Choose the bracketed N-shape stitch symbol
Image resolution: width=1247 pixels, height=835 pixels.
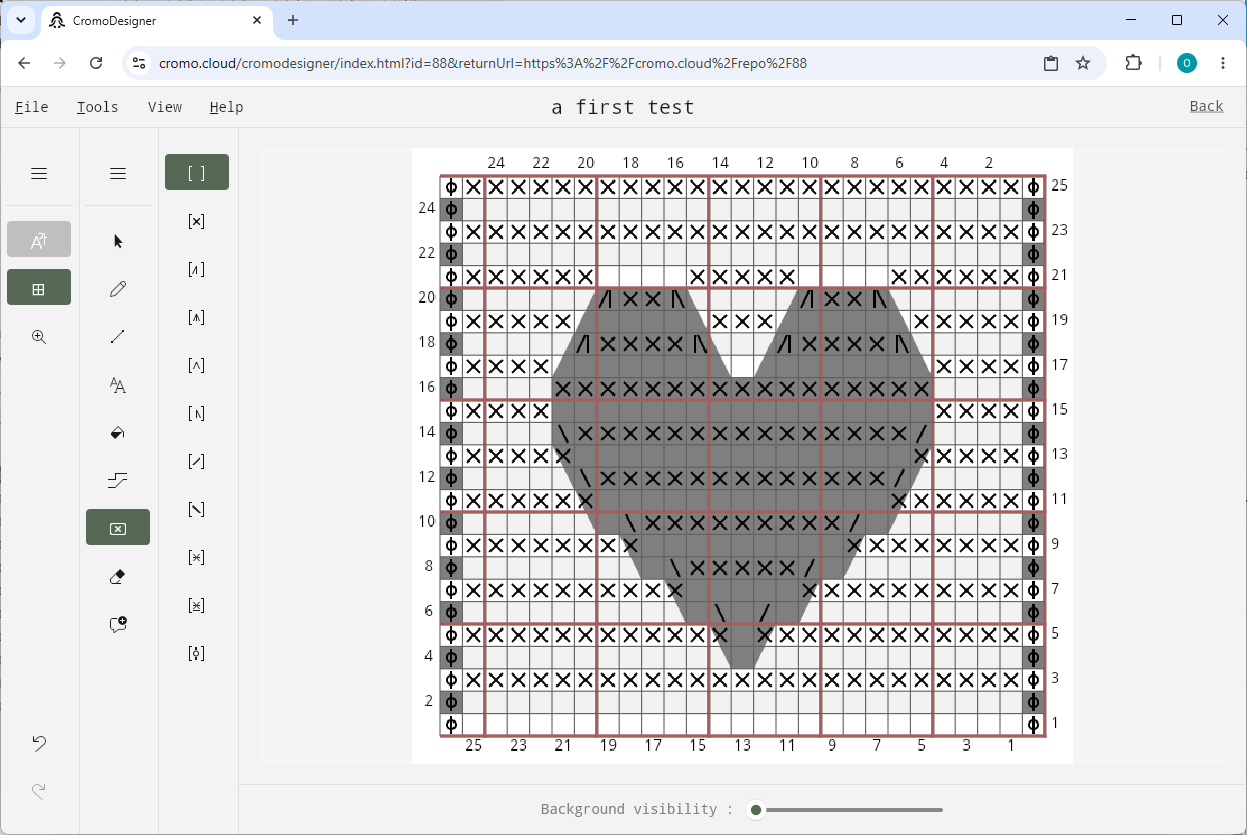click(197, 413)
